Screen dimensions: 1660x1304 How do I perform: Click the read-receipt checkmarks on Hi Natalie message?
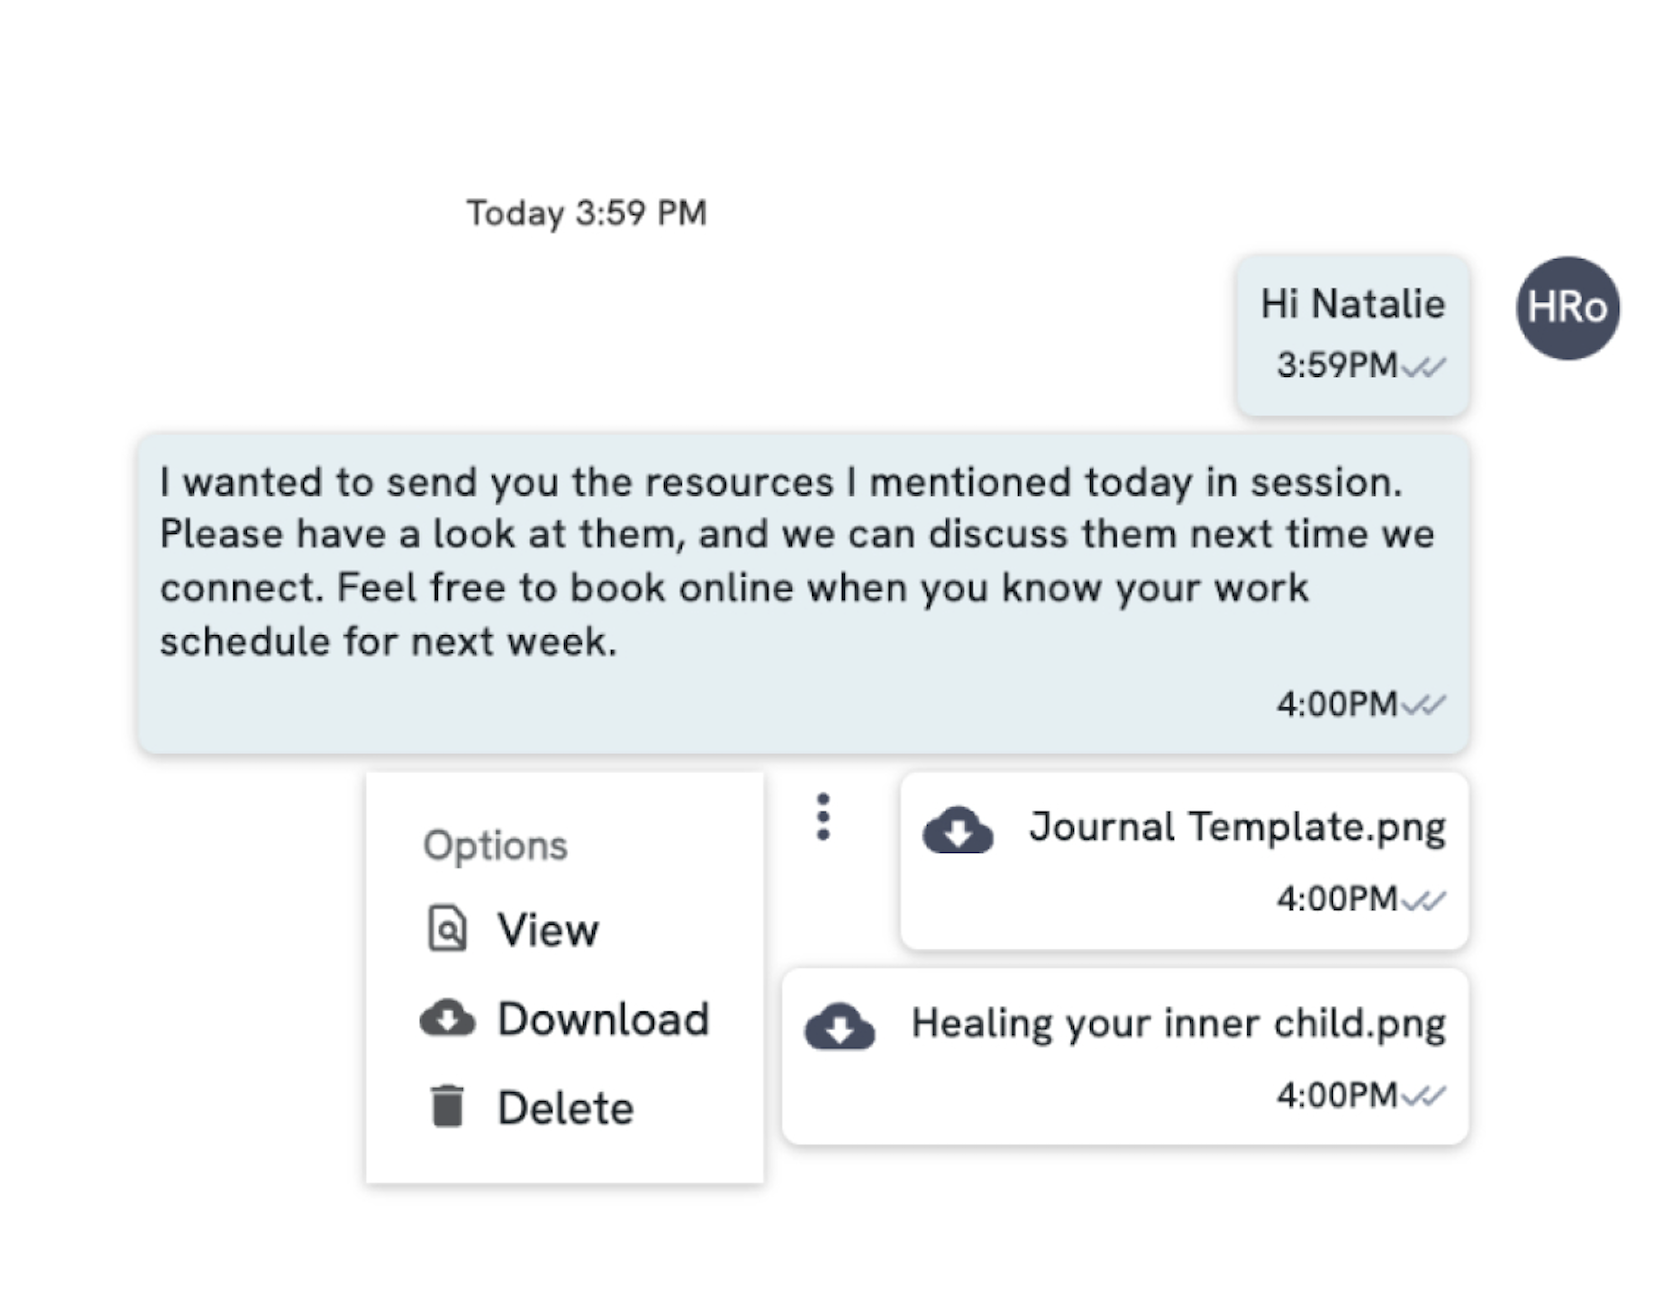tap(1424, 367)
